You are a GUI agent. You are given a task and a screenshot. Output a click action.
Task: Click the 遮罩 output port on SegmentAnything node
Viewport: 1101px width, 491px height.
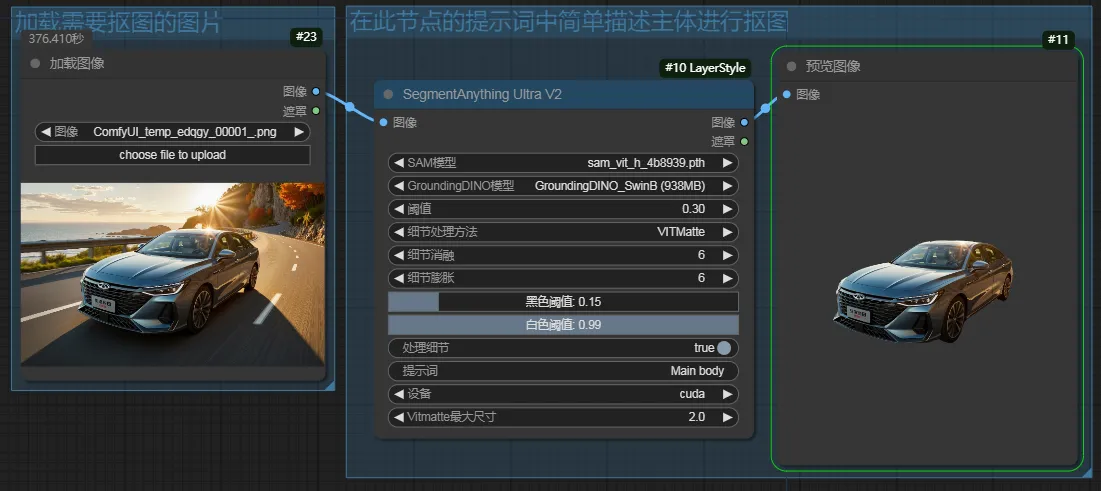(x=744, y=141)
